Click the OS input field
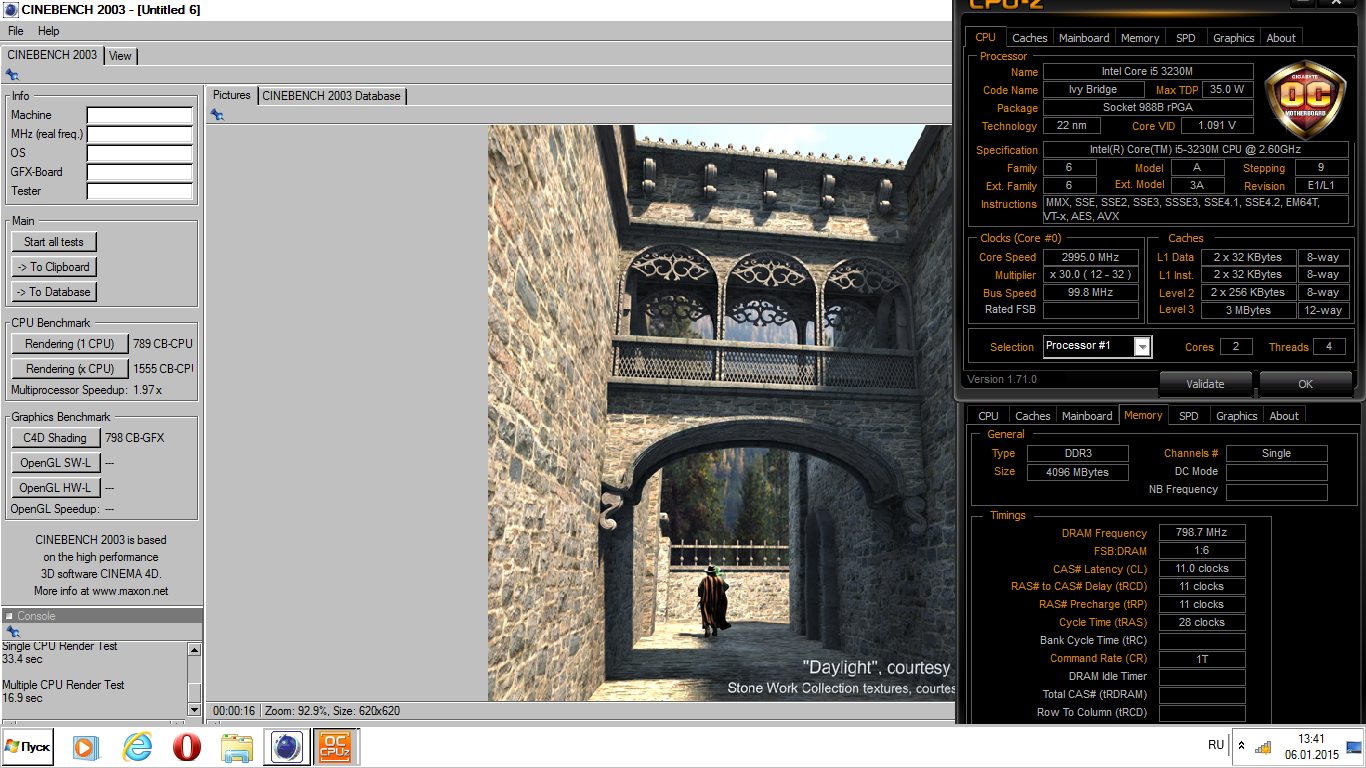Image resolution: width=1366 pixels, height=768 pixels. (140, 153)
